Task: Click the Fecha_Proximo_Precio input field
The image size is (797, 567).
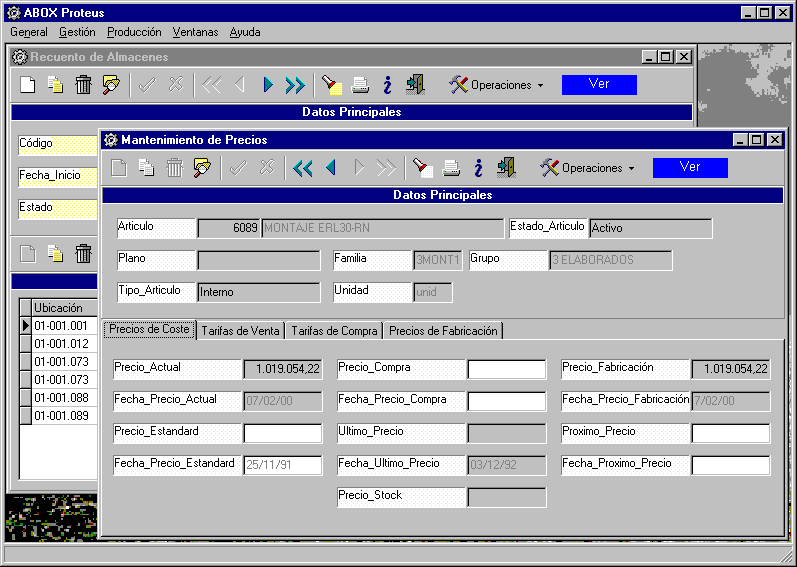Action: point(731,465)
